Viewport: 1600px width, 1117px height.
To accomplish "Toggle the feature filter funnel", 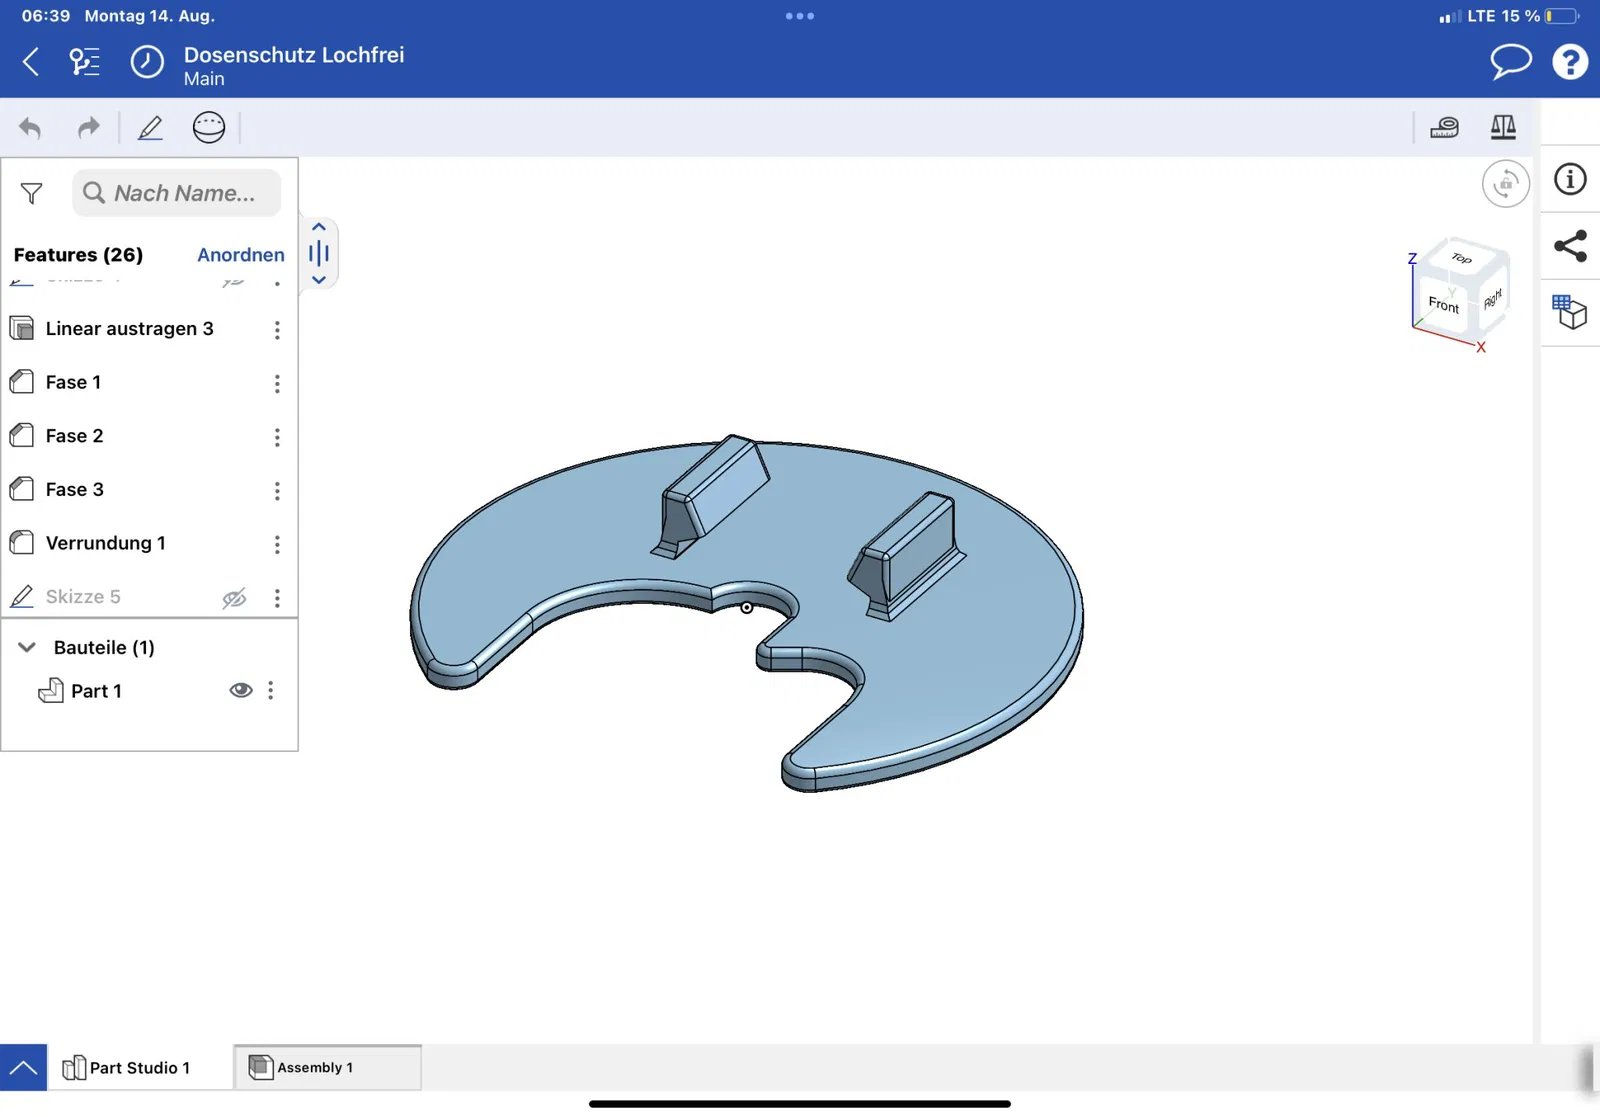I will (32, 193).
